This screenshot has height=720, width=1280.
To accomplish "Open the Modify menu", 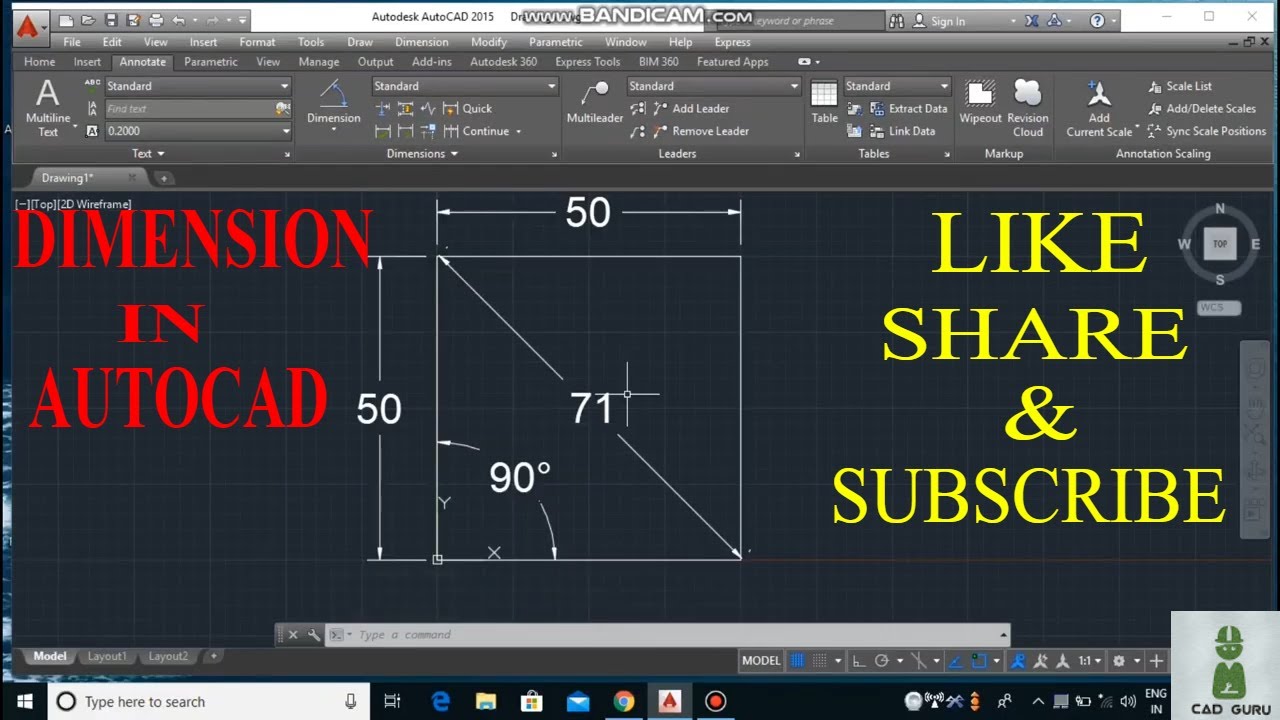I will [x=489, y=42].
